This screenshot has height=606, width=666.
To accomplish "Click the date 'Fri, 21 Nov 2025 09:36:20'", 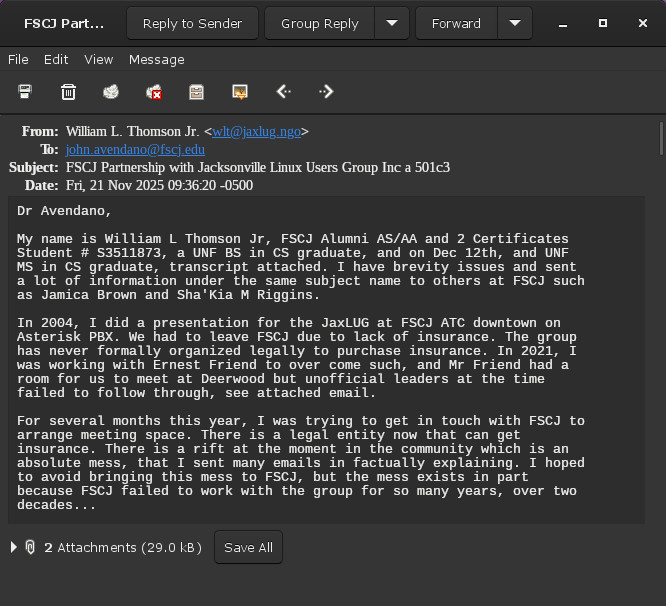I will click(141, 185).
